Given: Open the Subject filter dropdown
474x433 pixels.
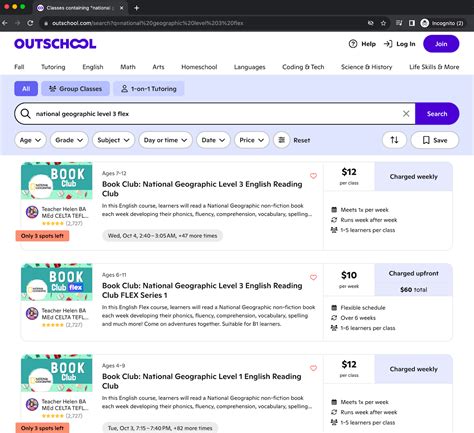Looking at the screenshot, I should [113, 140].
